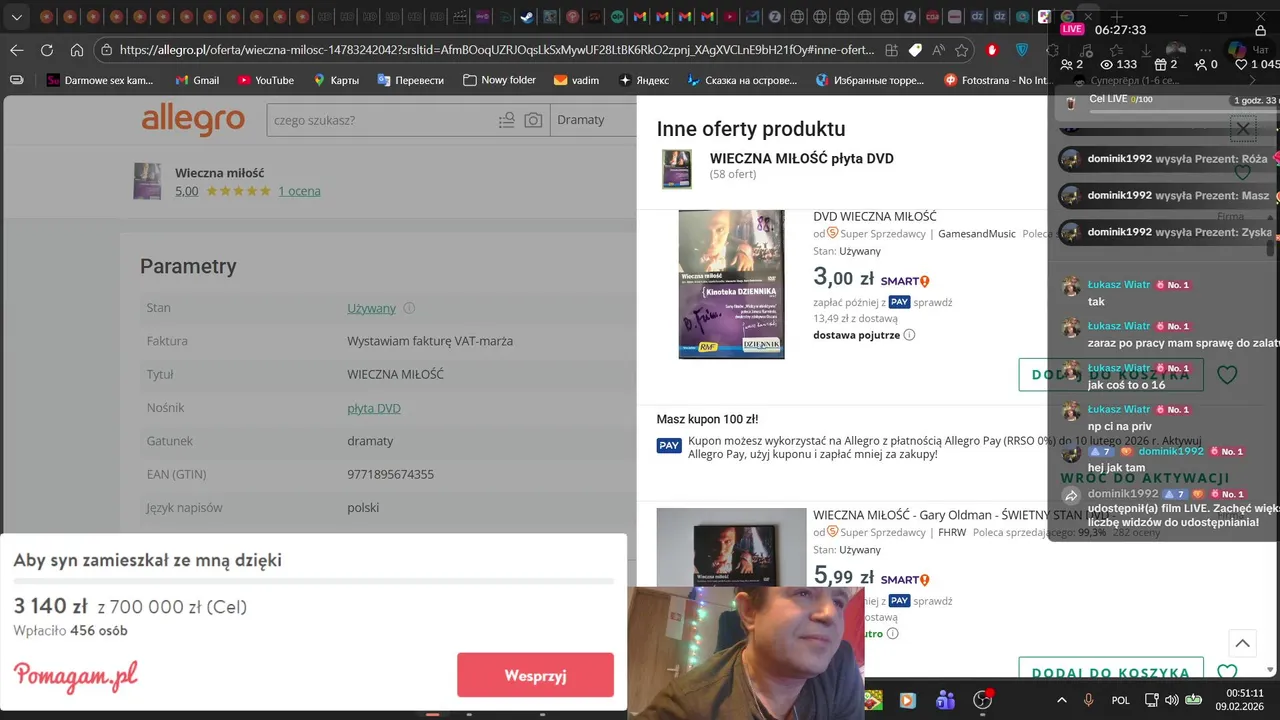Show info icon next to Używany
The image size is (1280, 720).
coord(409,308)
